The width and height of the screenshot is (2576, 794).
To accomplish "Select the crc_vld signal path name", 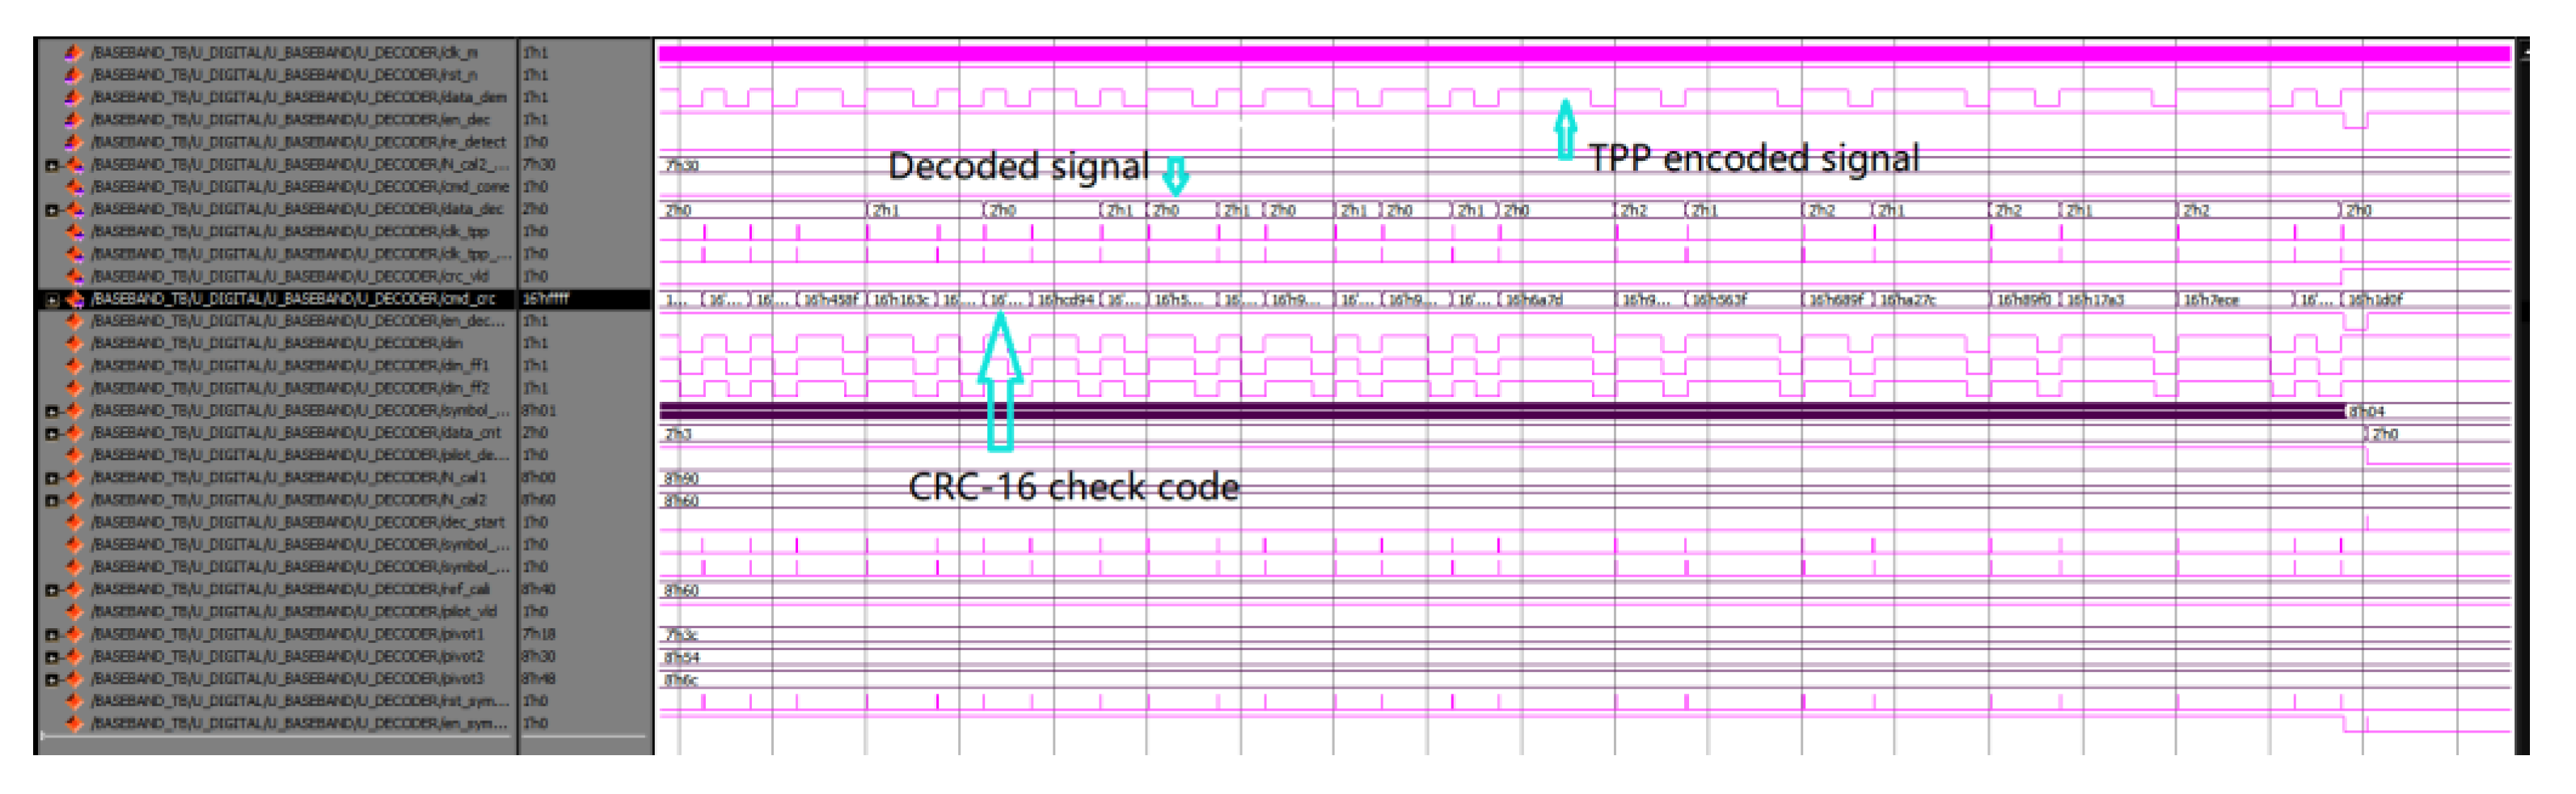I will click(291, 276).
